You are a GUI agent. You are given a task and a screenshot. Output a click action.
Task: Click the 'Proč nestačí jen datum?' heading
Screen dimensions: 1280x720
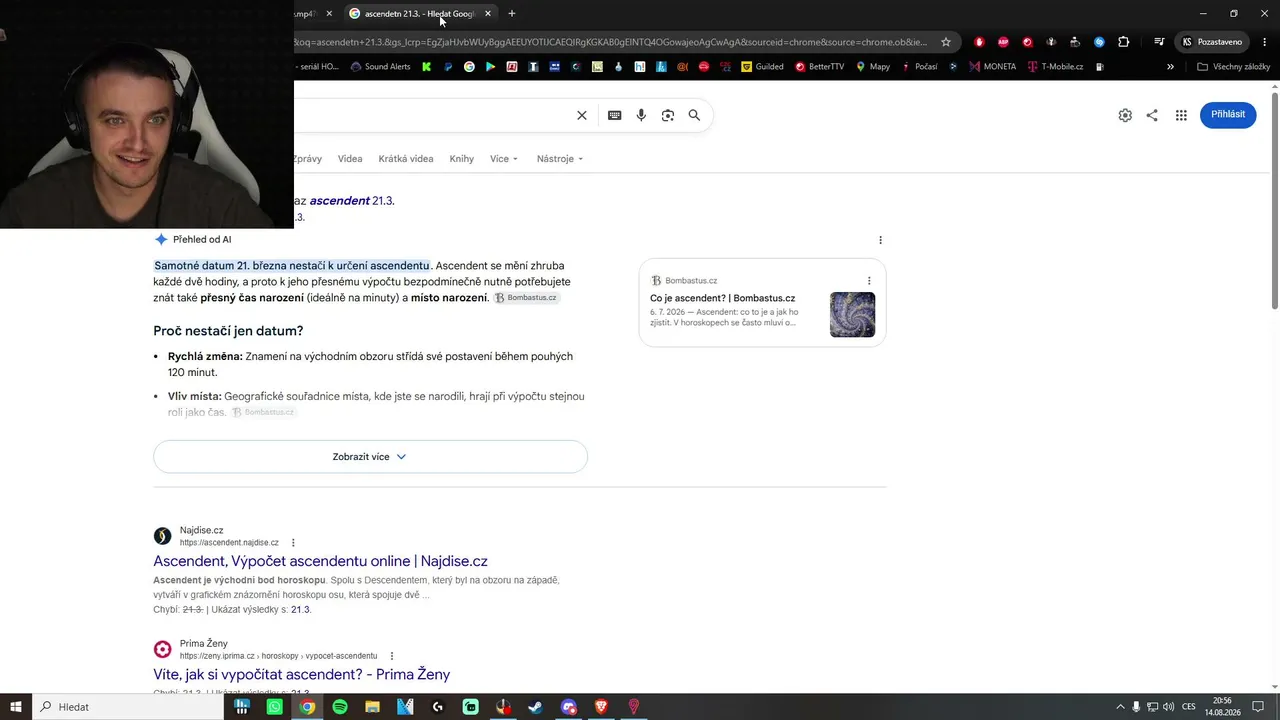(x=228, y=331)
